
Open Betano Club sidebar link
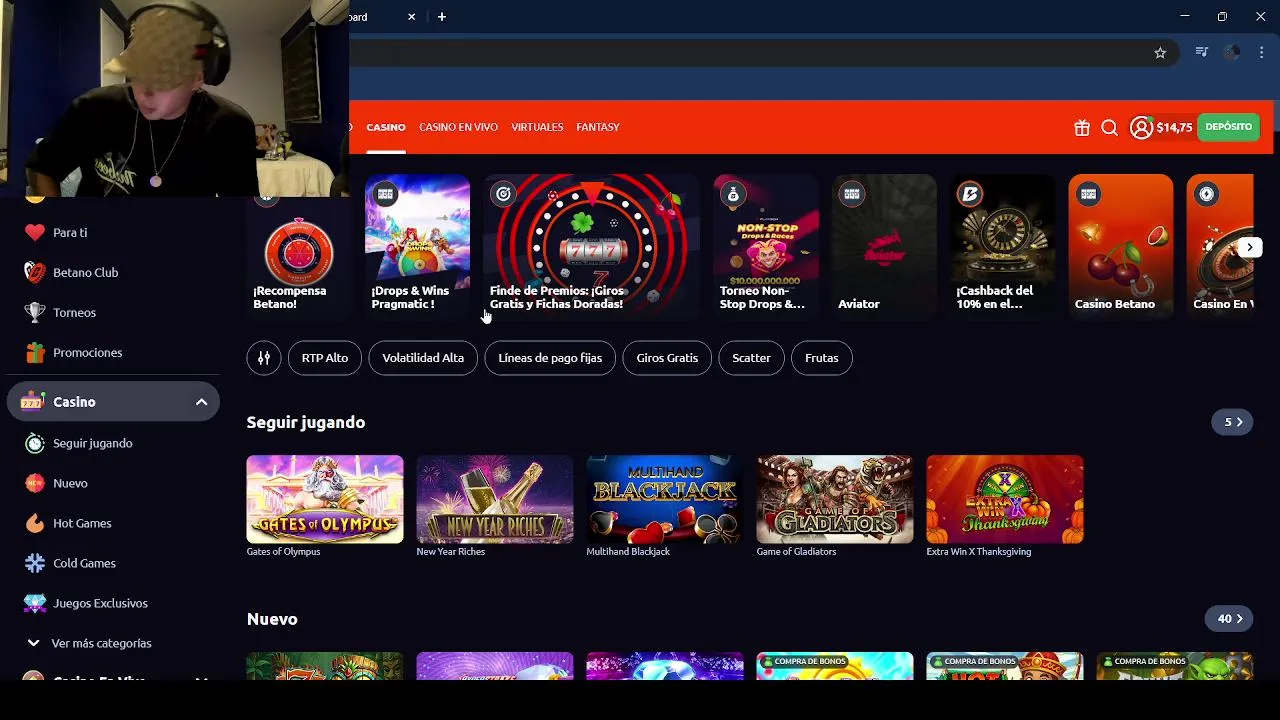click(x=85, y=272)
